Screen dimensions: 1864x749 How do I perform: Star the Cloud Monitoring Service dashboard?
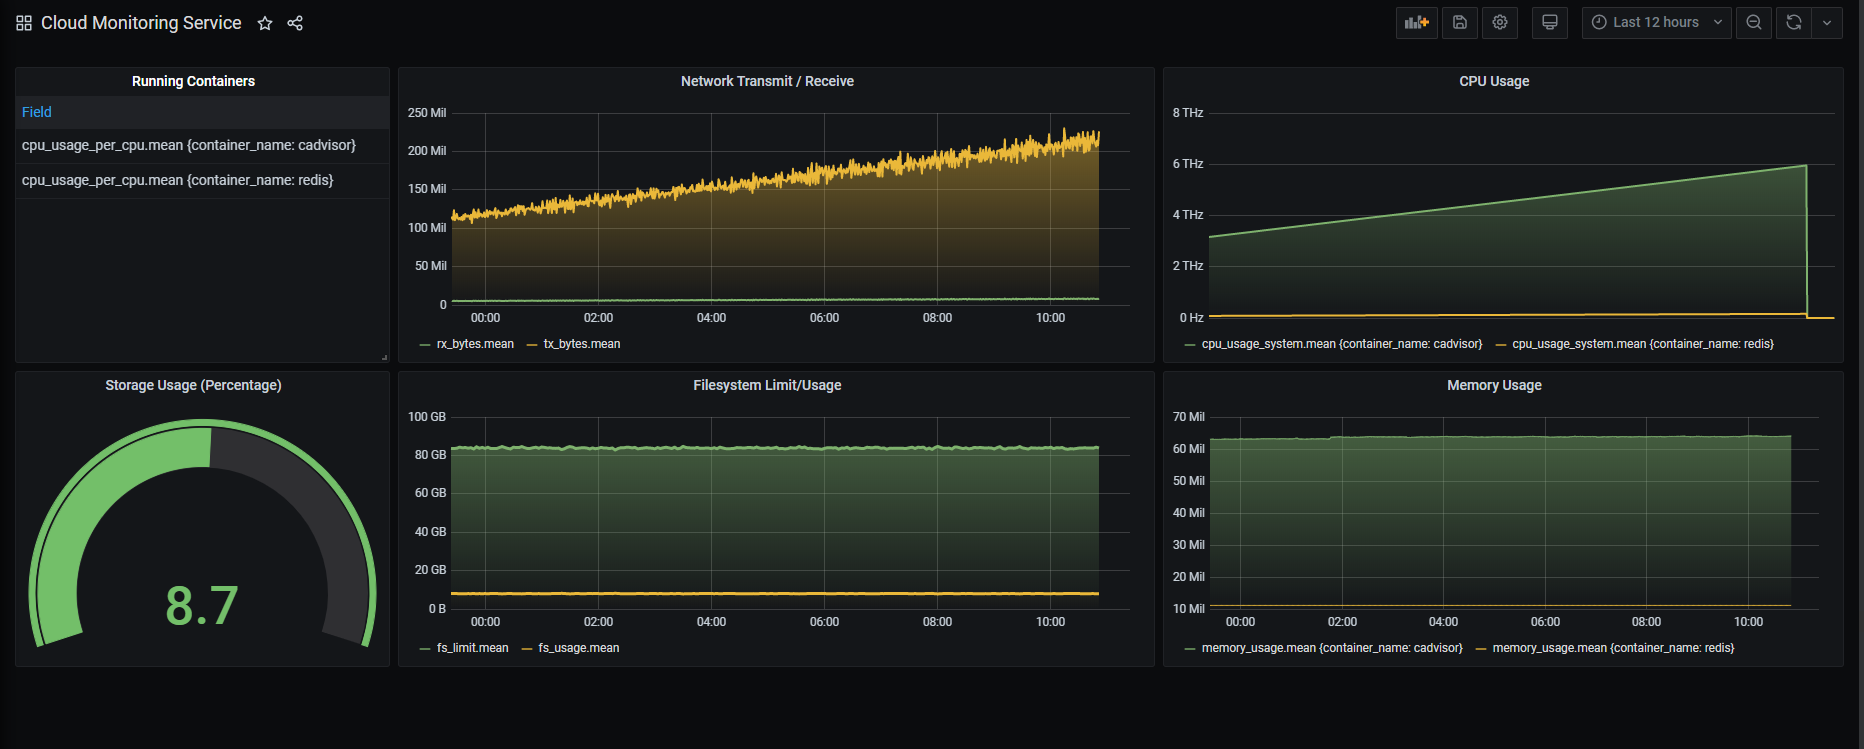[x=265, y=23]
